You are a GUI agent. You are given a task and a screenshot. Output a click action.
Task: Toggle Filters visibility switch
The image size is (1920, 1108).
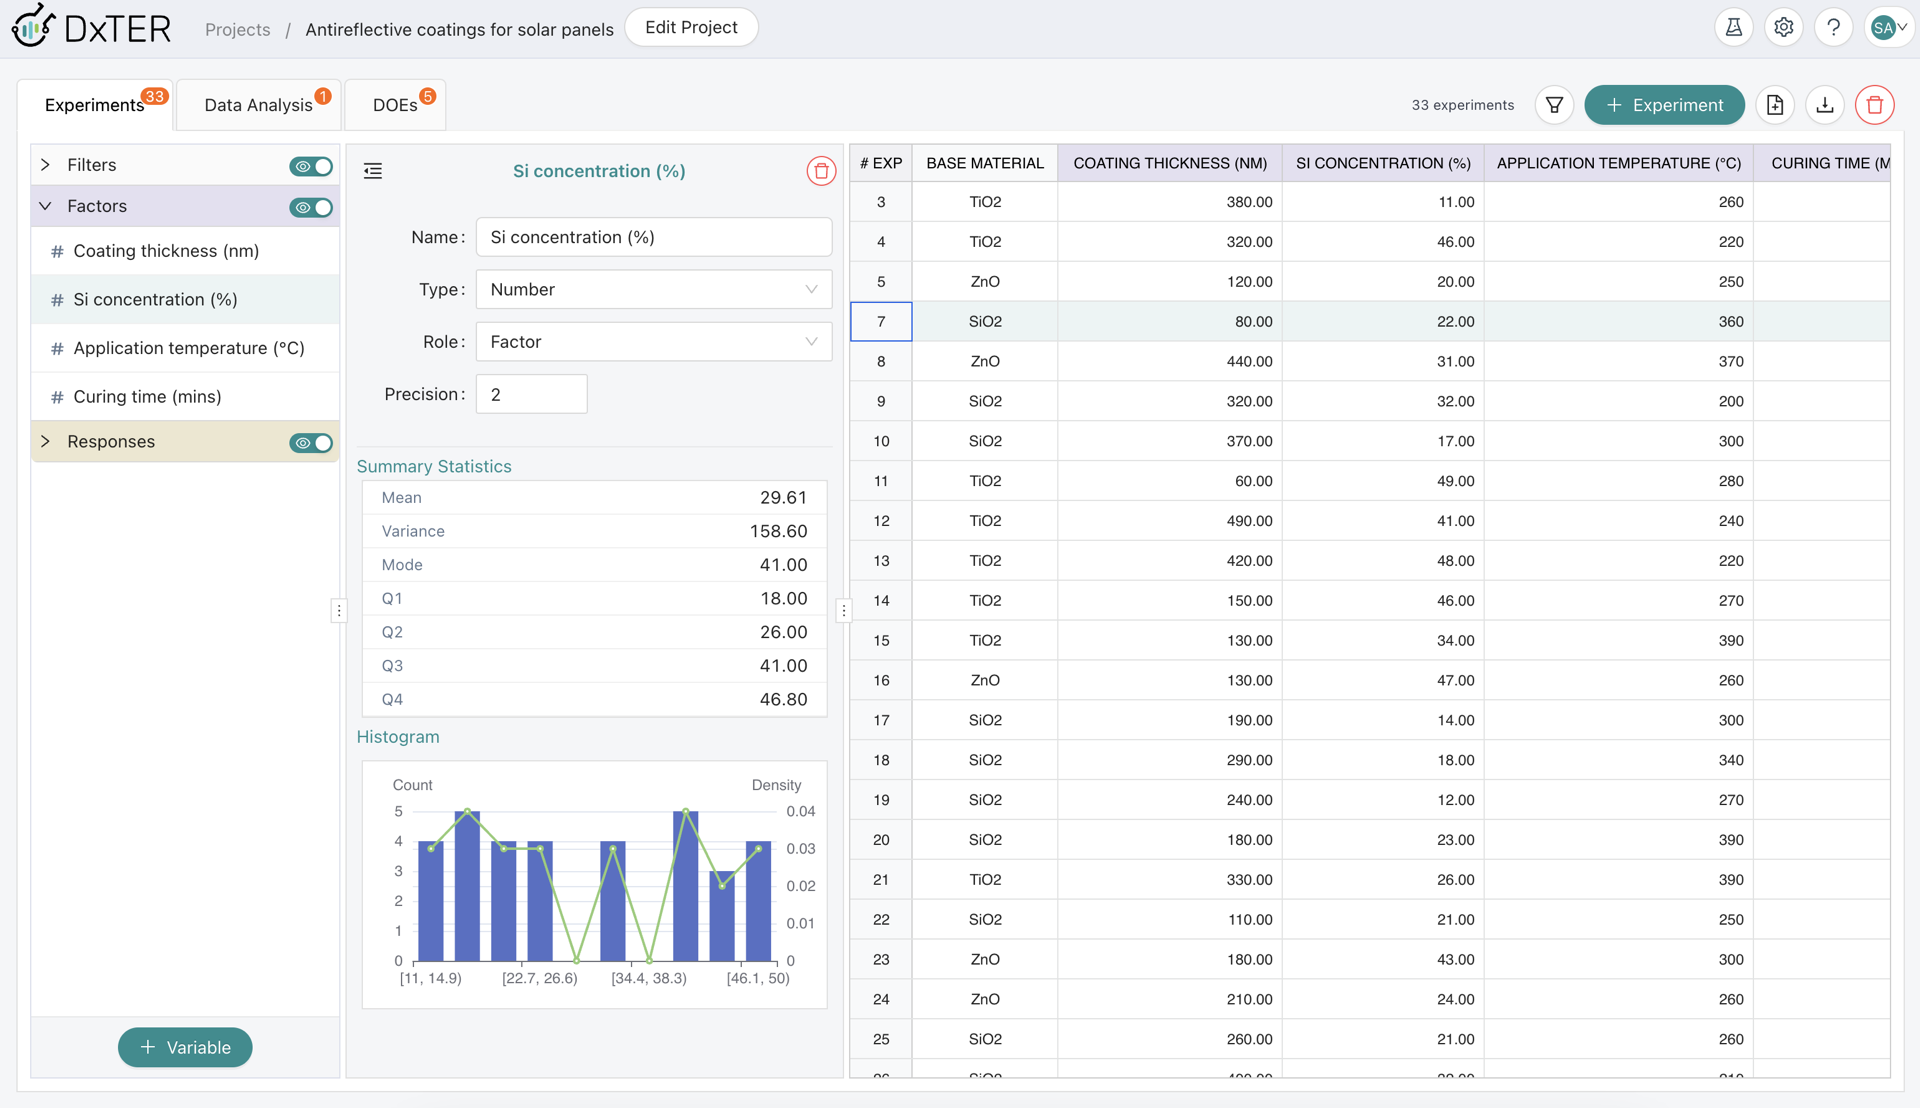[311, 166]
